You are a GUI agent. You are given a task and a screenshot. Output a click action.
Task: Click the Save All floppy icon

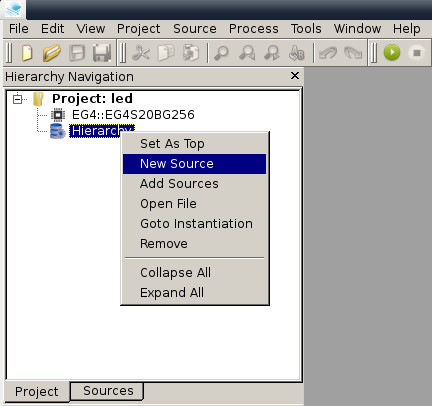[x=102, y=53]
